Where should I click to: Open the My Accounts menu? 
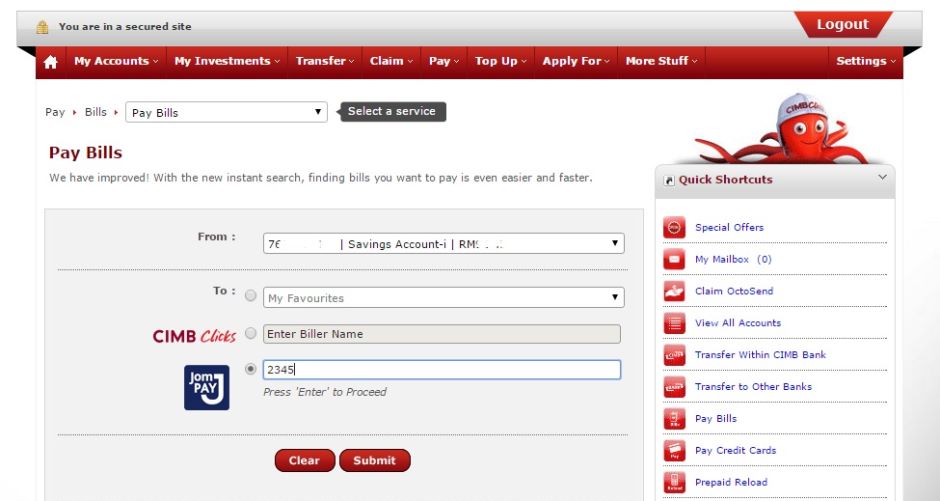(x=116, y=61)
